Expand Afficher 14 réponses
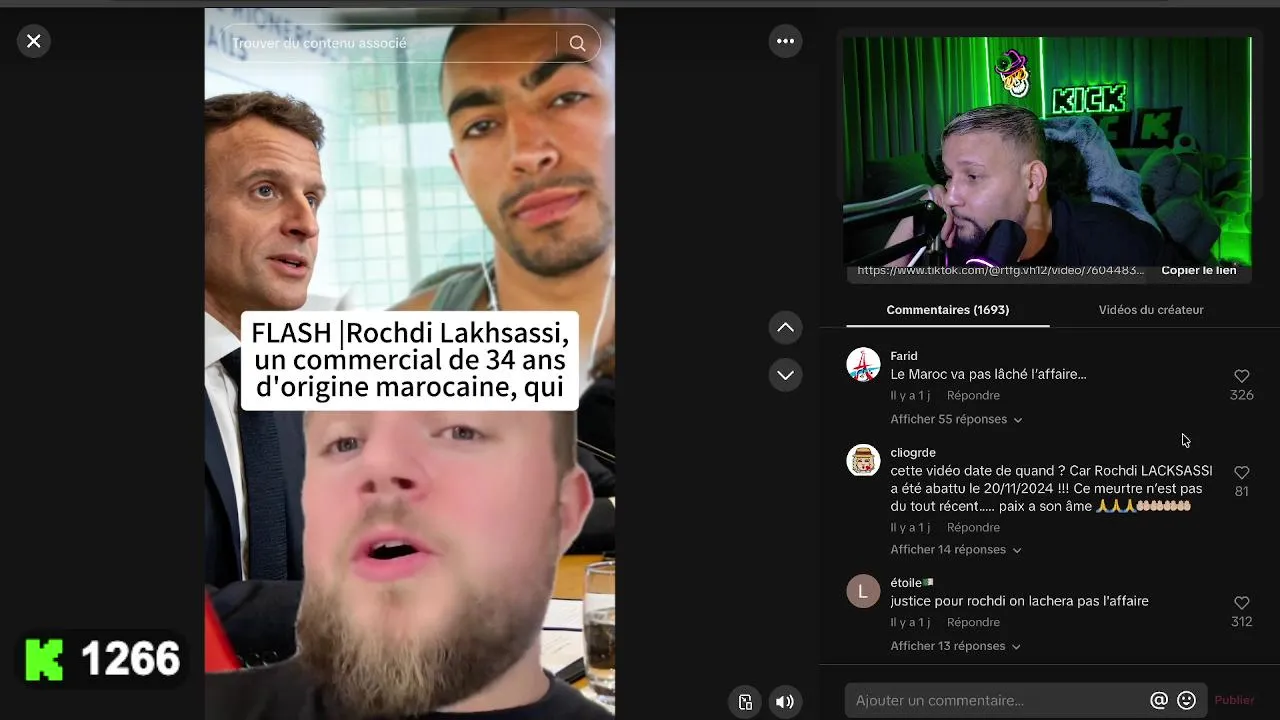 tap(956, 549)
